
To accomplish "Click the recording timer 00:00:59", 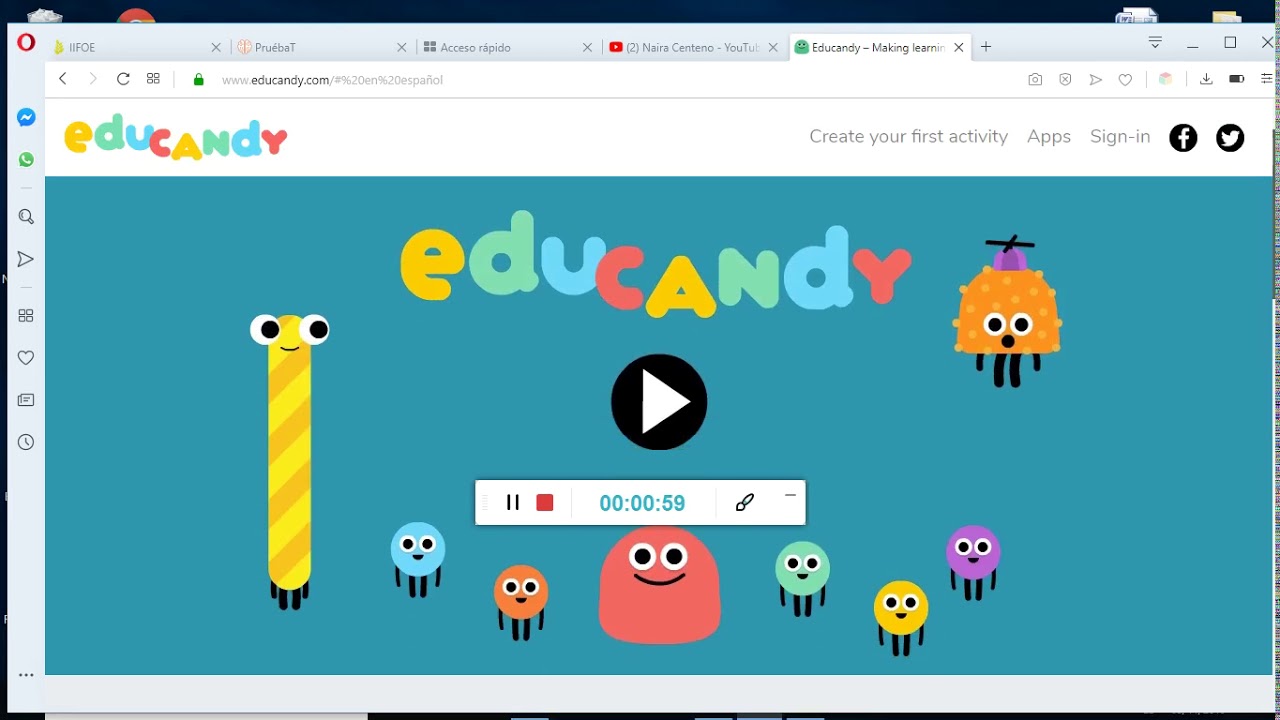I will click(642, 503).
